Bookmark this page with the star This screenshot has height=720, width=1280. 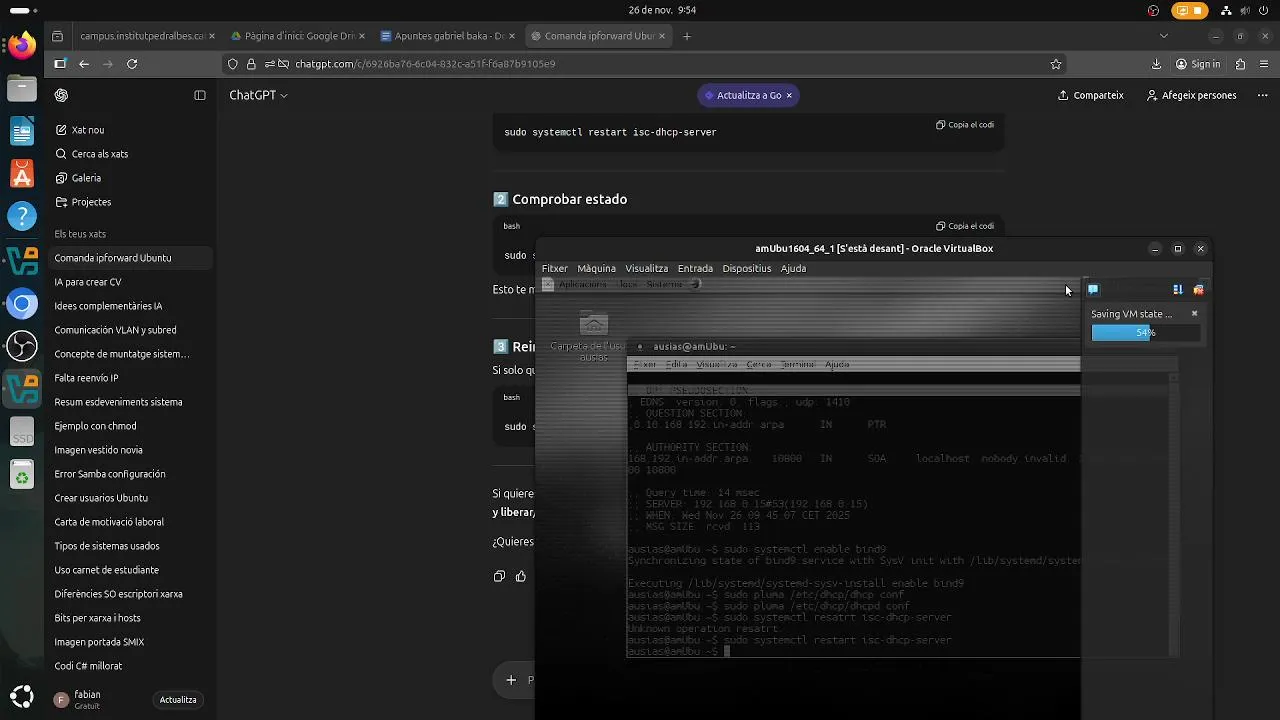(1056, 64)
